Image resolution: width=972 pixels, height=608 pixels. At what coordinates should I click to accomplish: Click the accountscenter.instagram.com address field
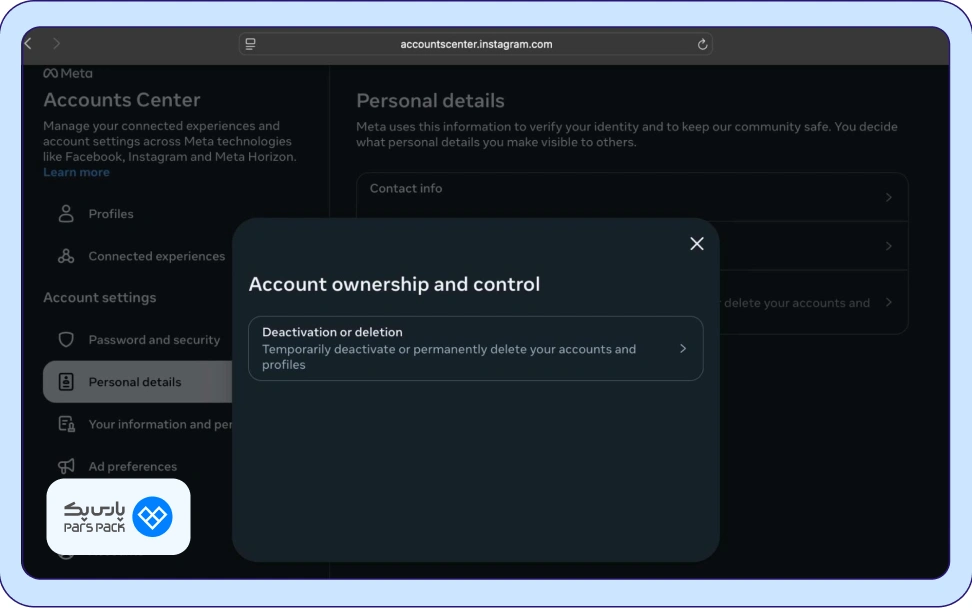coord(476,44)
